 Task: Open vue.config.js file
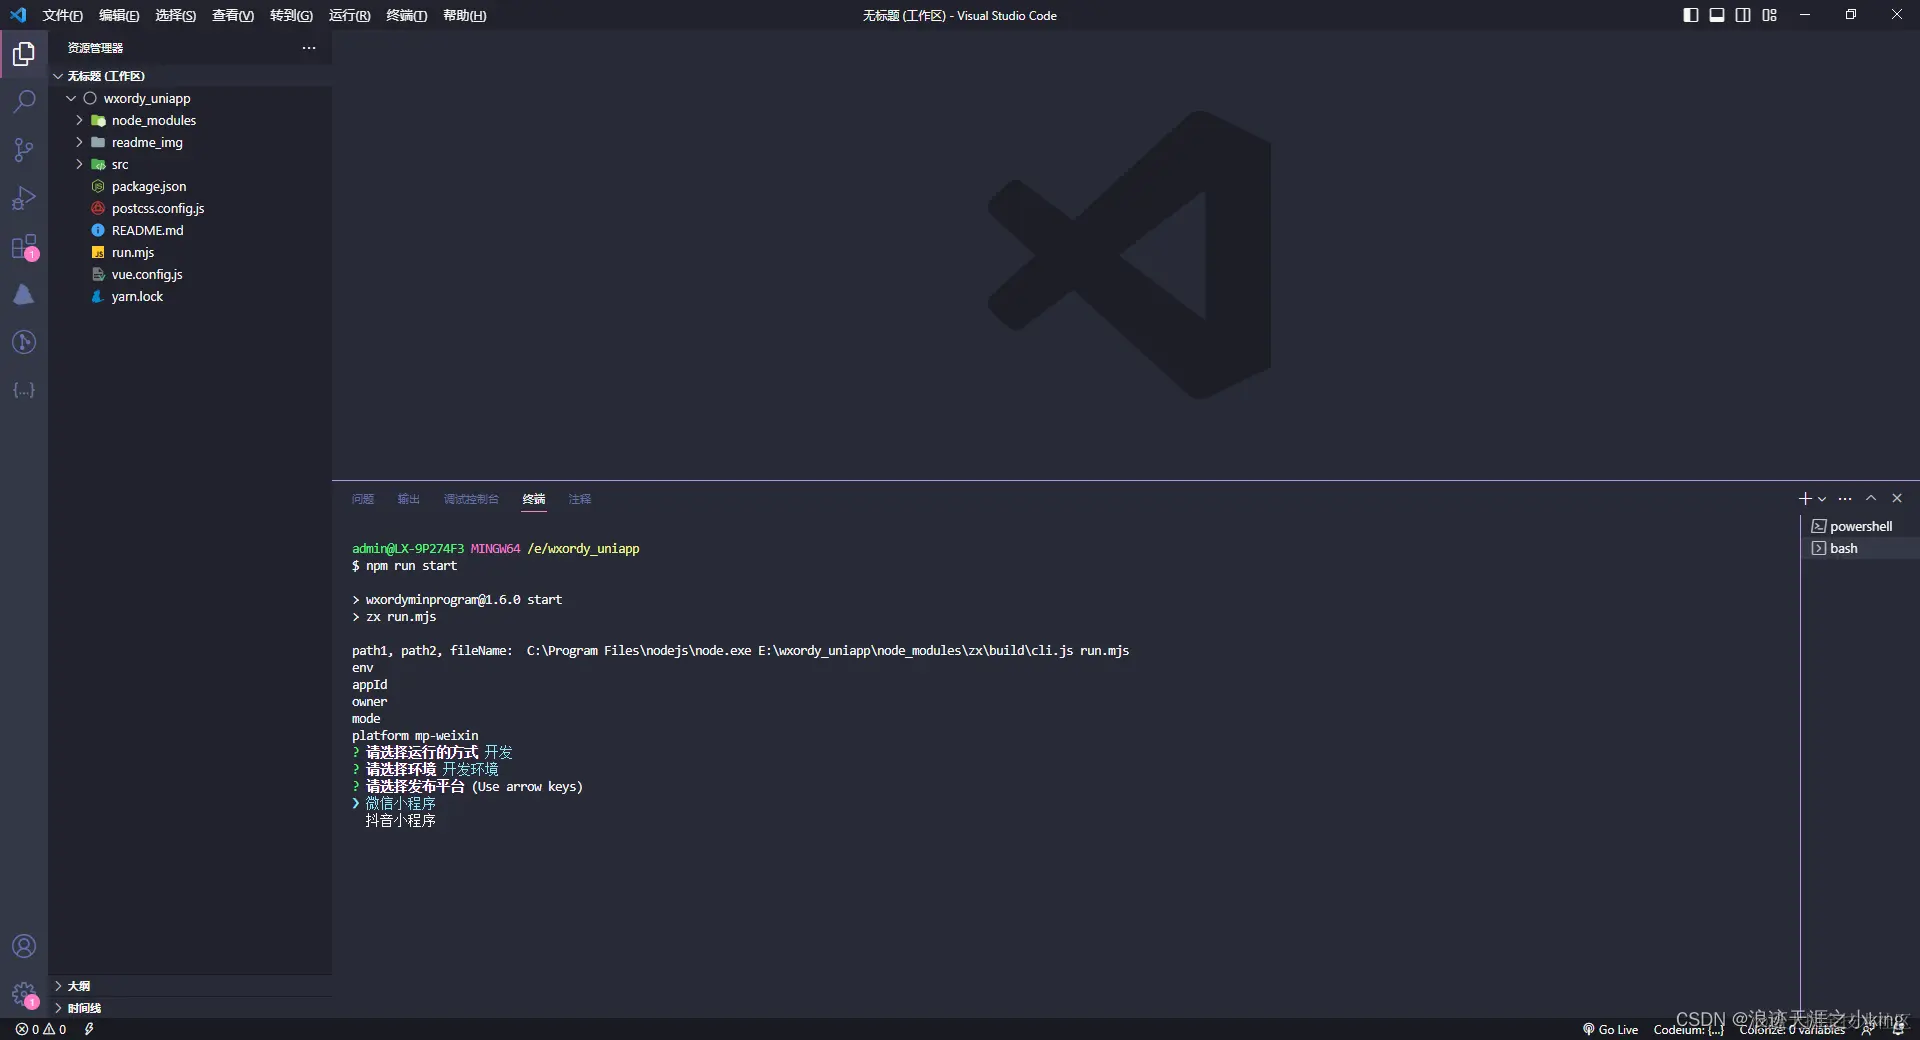coord(190,274)
